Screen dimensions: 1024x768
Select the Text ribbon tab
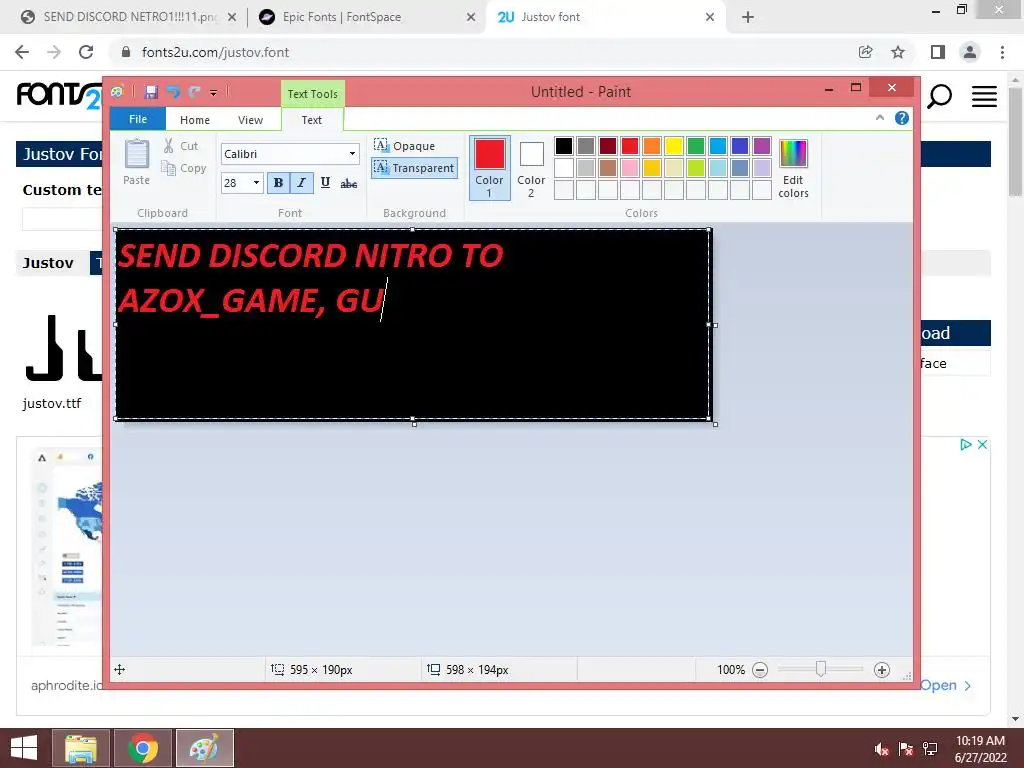point(312,120)
